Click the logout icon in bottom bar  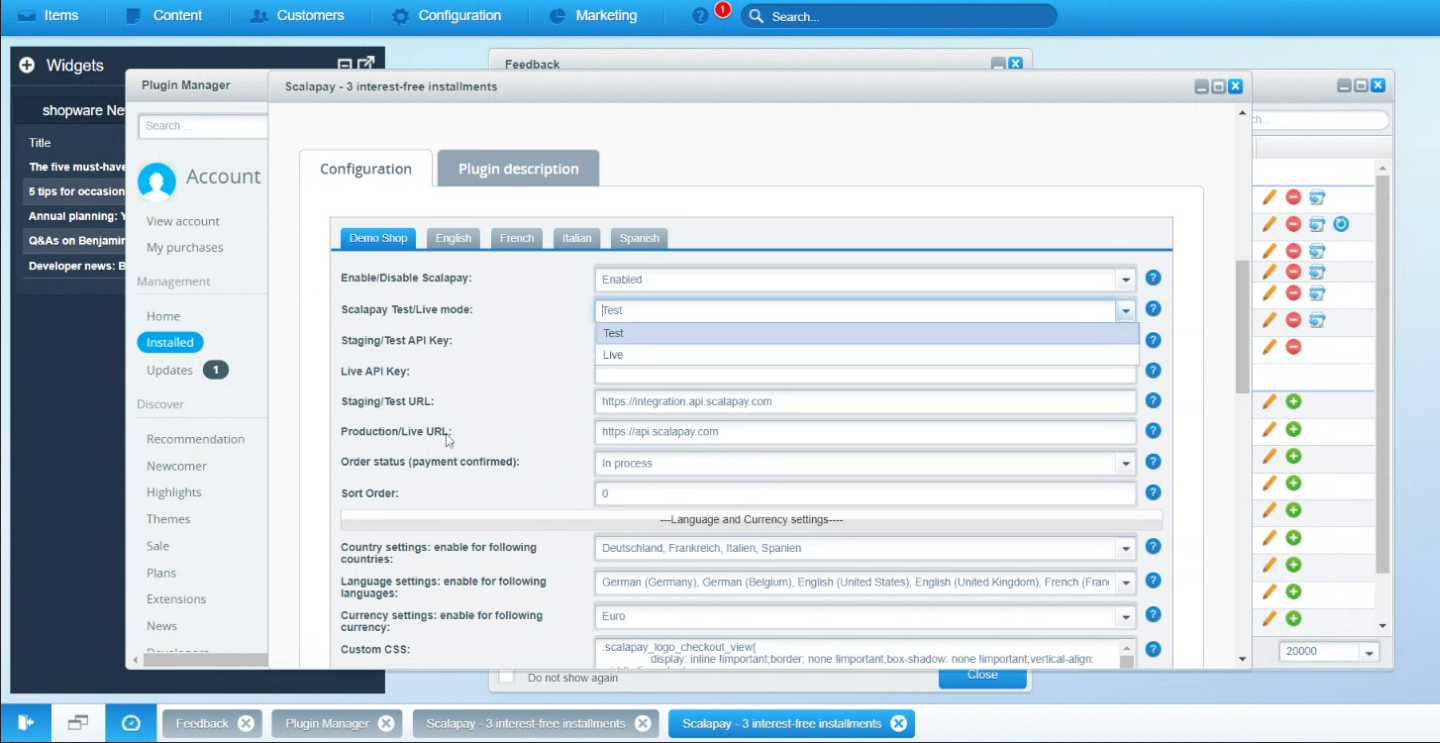pyautogui.click(x=26, y=723)
